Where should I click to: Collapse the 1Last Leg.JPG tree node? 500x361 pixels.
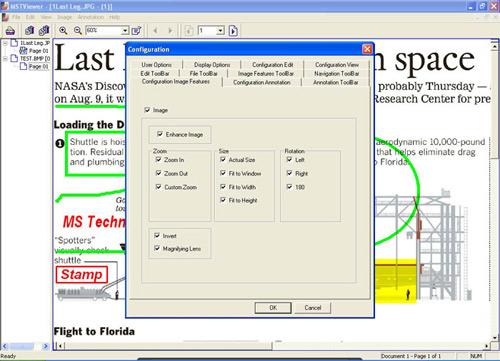pos(5,43)
